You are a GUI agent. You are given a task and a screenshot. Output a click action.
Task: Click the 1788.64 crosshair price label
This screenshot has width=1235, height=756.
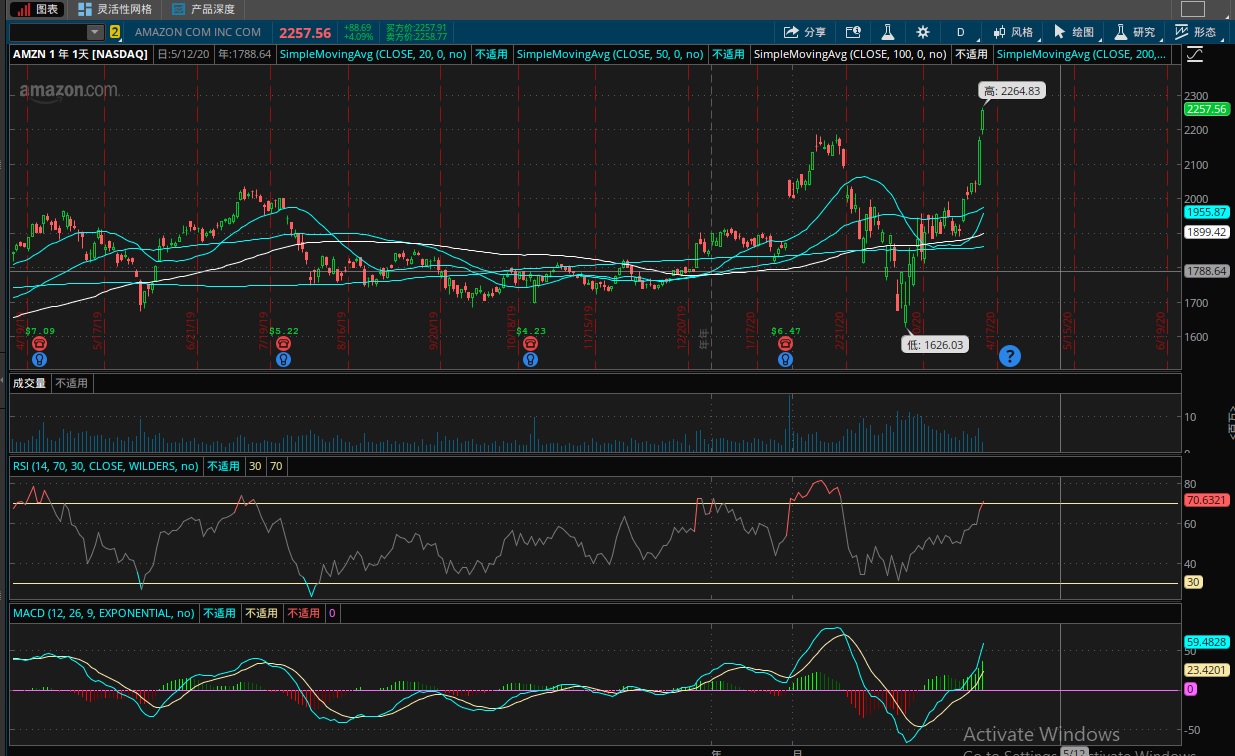tap(1206, 271)
